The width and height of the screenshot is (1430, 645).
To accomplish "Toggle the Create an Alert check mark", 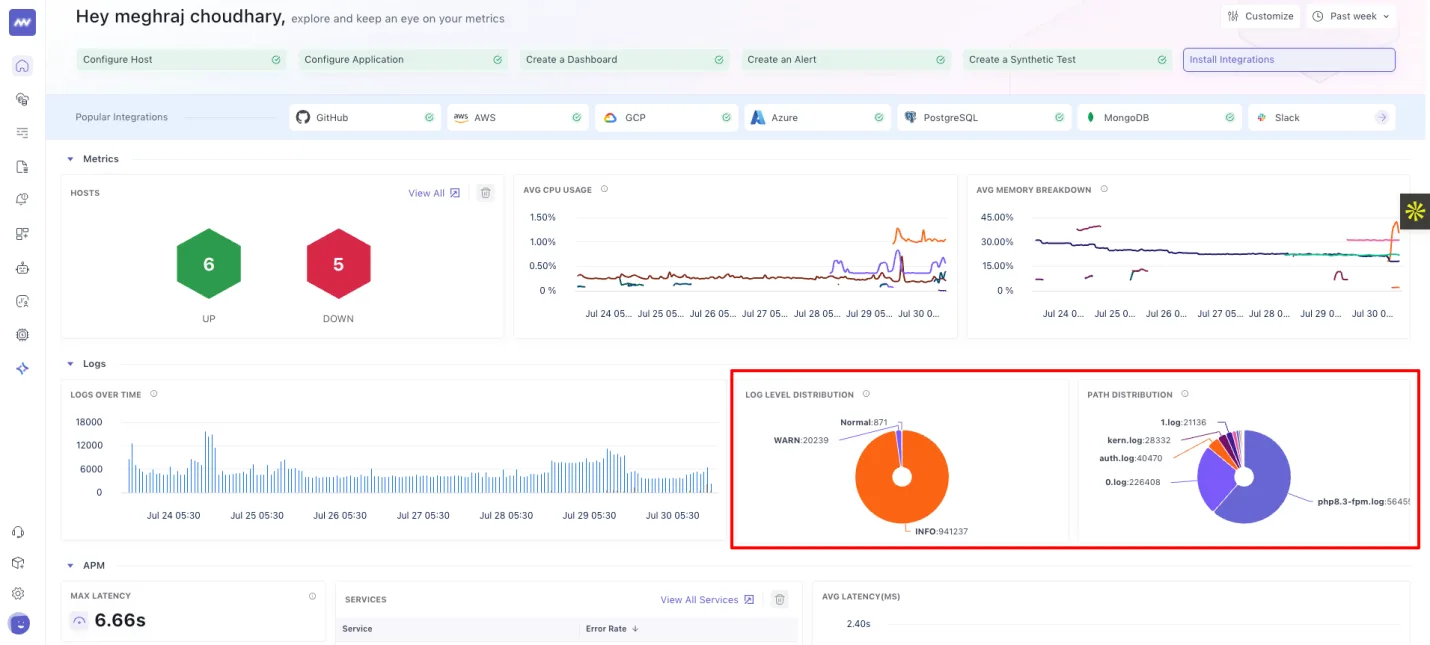I will (941, 60).
